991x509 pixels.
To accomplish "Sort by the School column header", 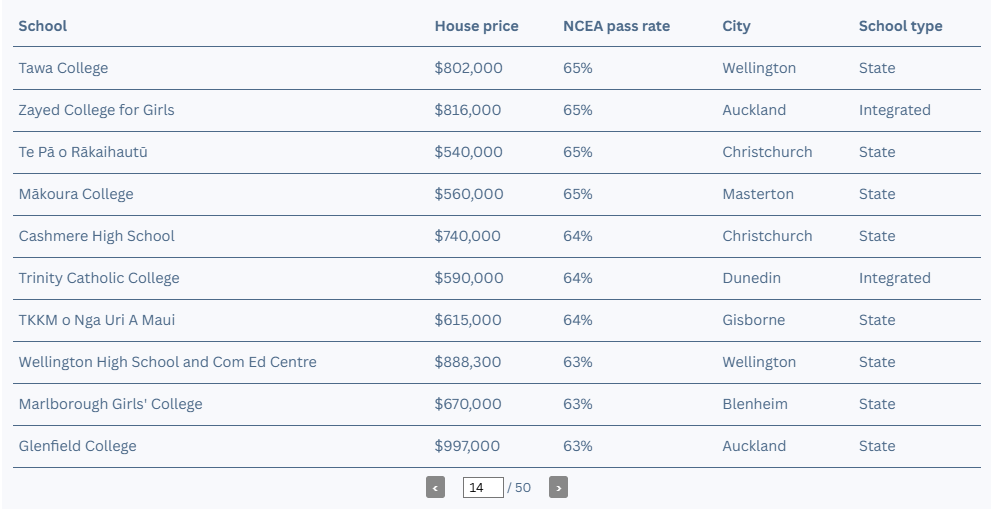I will 42,26.
